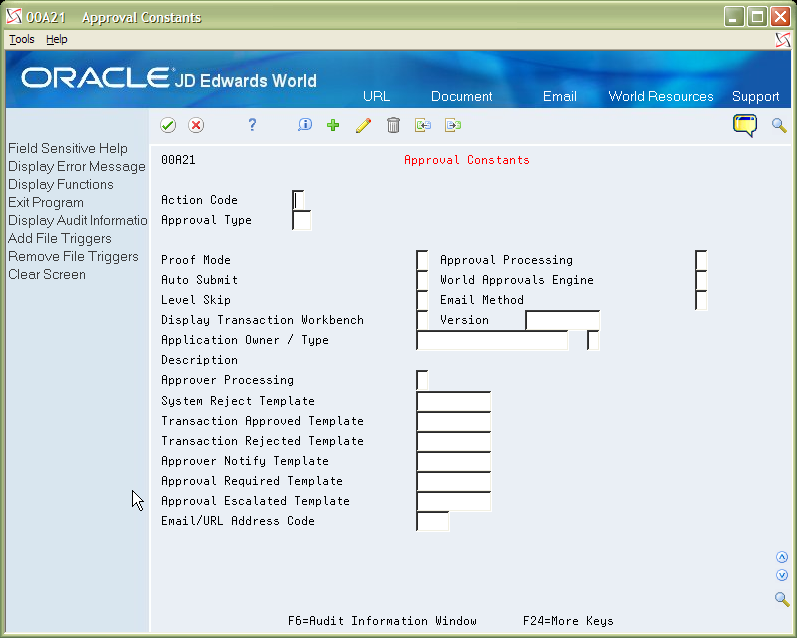Minimize the Approval Constants window
The width and height of the screenshot is (797, 638).
click(x=733, y=17)
